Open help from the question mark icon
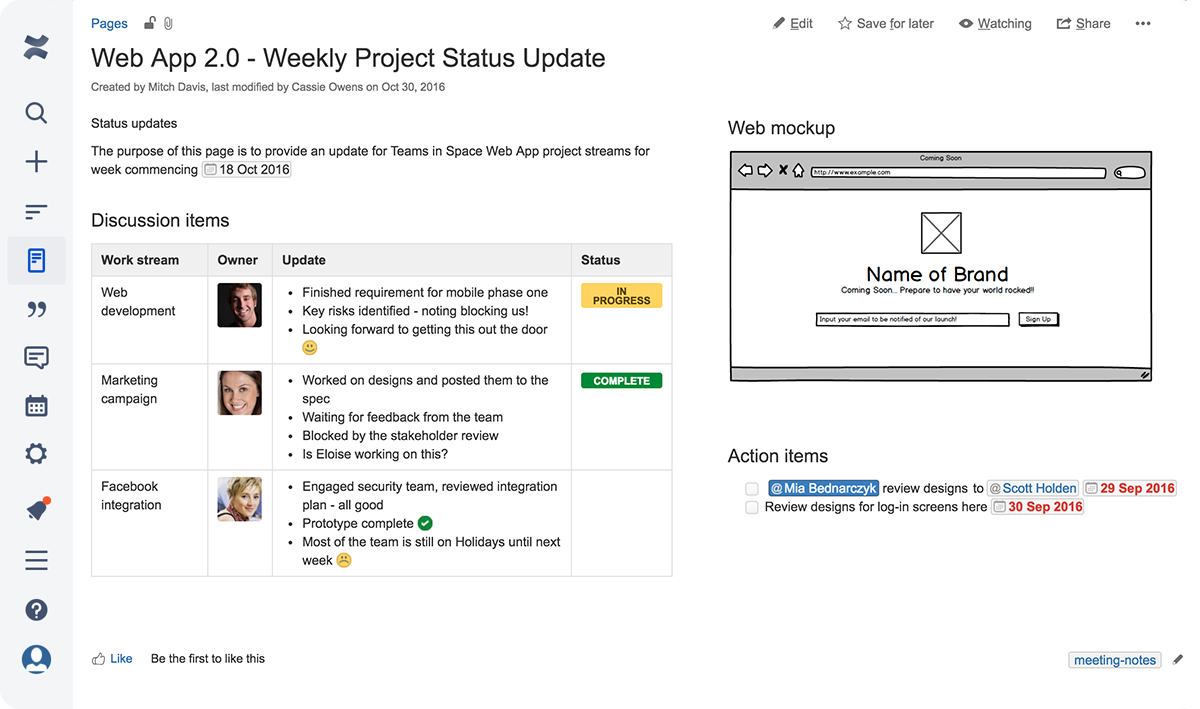1200x709 pixels. 36,609
